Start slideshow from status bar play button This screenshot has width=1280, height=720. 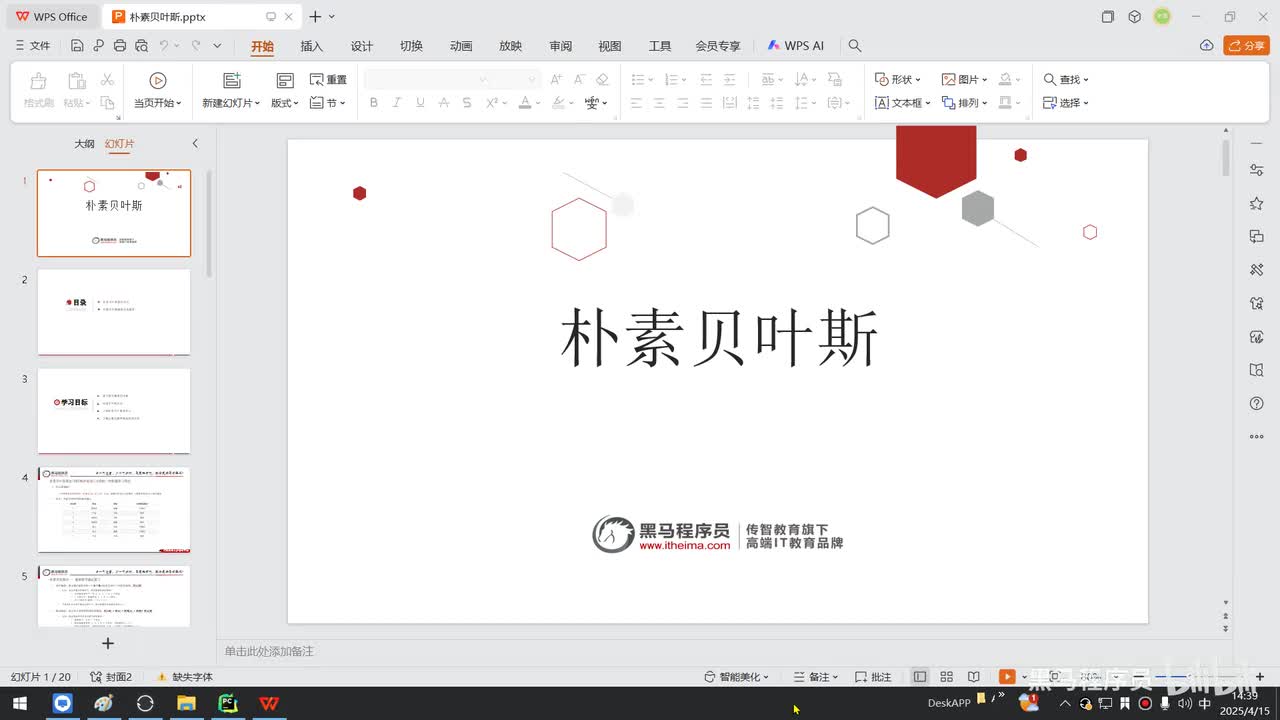point(1007,677)
